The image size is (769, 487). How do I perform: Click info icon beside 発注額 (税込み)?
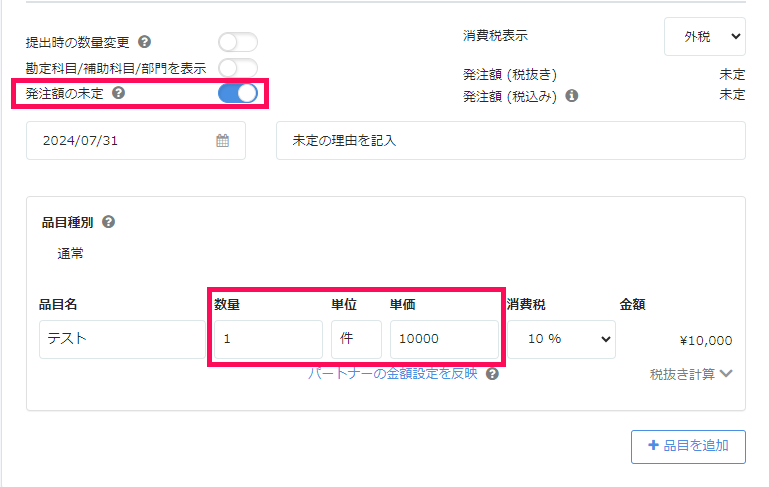coord(572,96)
